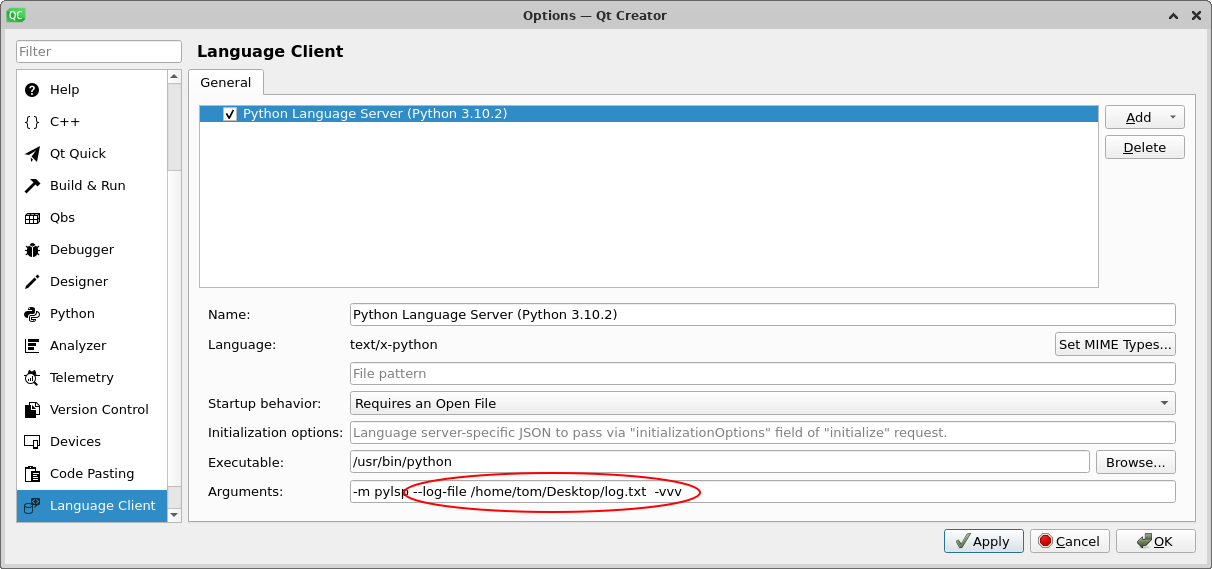Click the Telemetry icon

(x=32, y=378)
